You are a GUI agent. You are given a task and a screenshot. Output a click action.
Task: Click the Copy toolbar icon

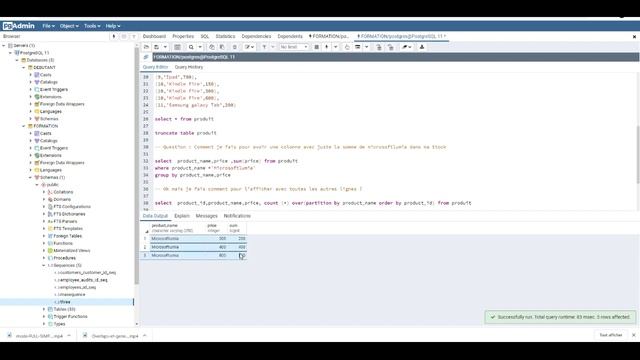[211, 47]
